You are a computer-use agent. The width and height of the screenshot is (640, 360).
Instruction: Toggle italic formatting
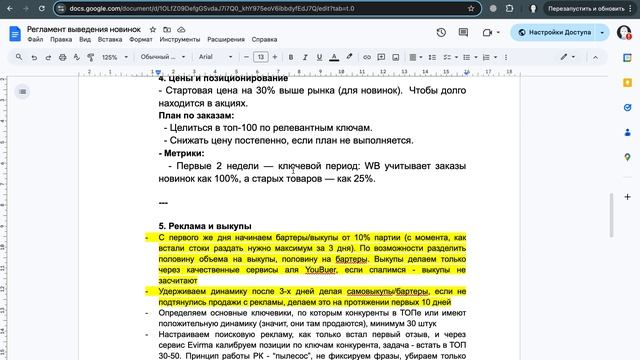305,57
